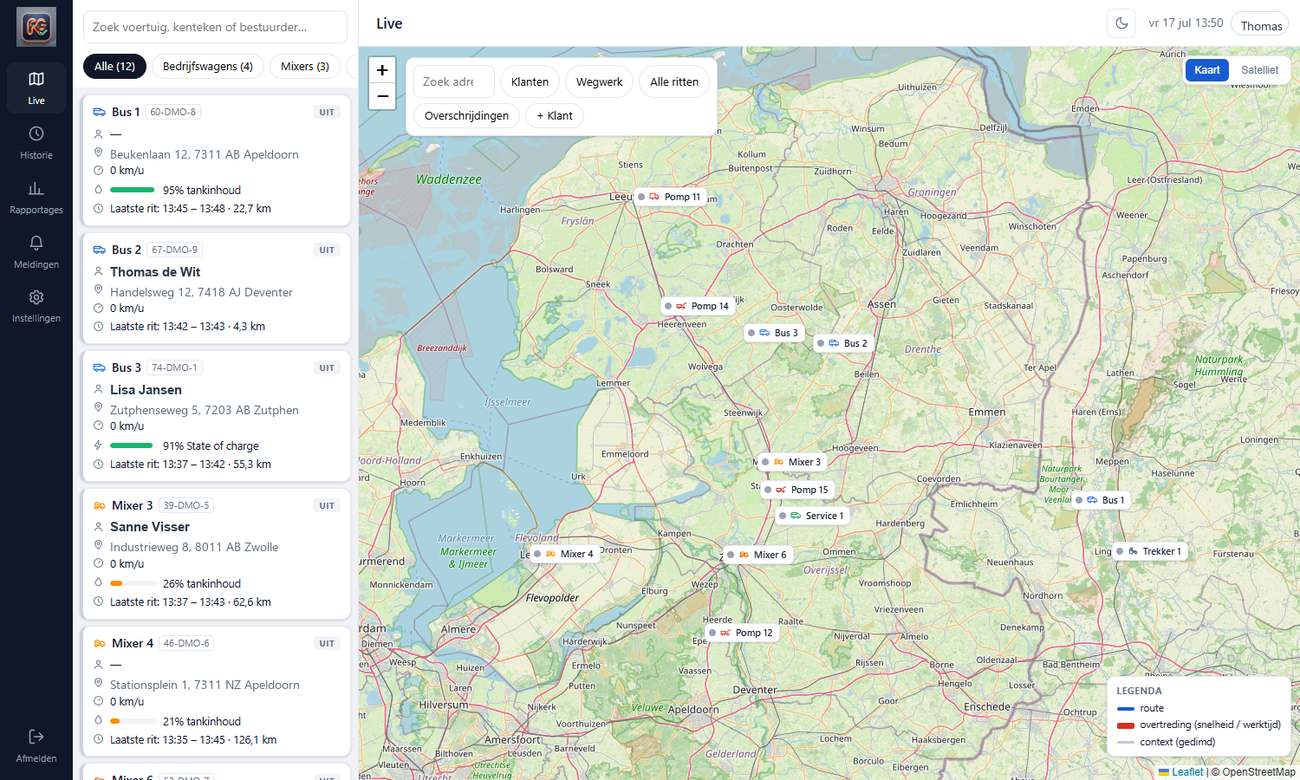
Task: Select Pomp 11 marker on the map
Action: tap(671, 197)
